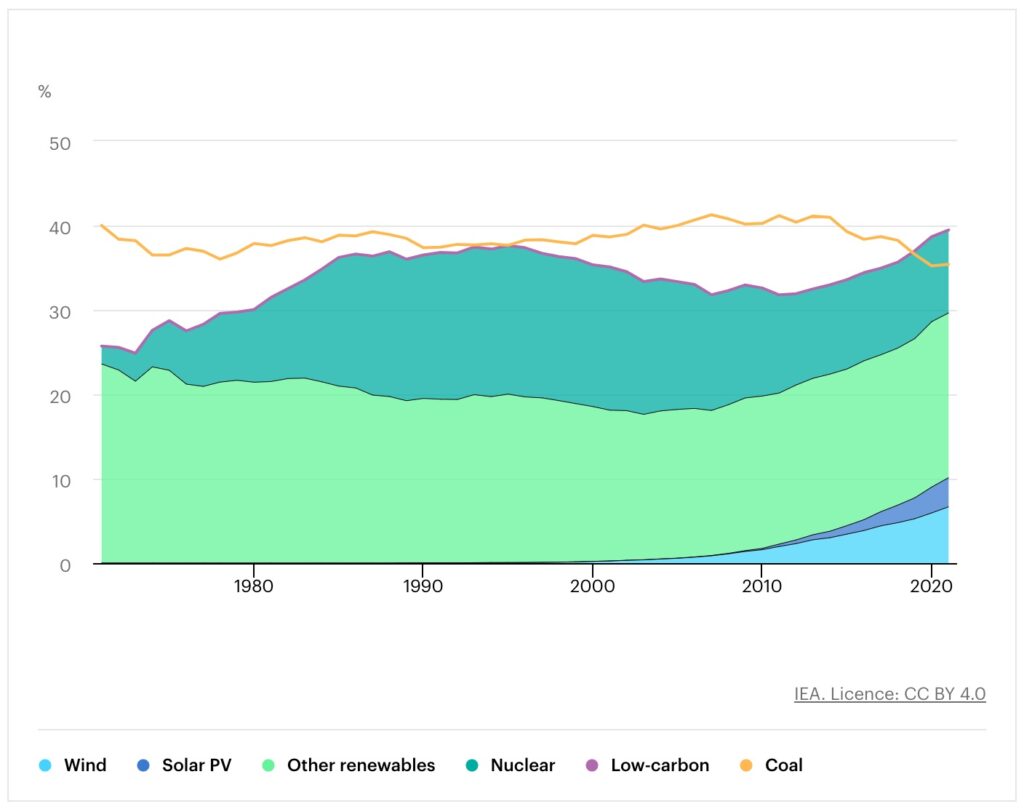Open the IEA Licence CC BY 4.0 link
1024x809 pixels.
click(890, 694)
